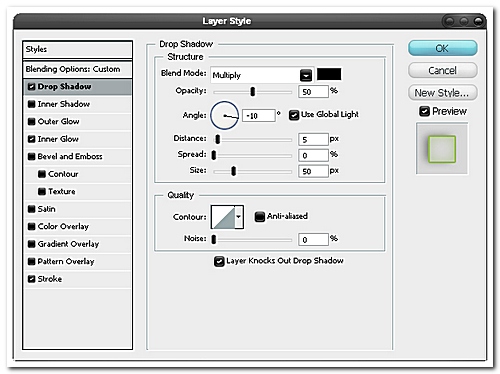Click the Opacity value field
Viewport: 500px width, 374px height.
point(313,92)
